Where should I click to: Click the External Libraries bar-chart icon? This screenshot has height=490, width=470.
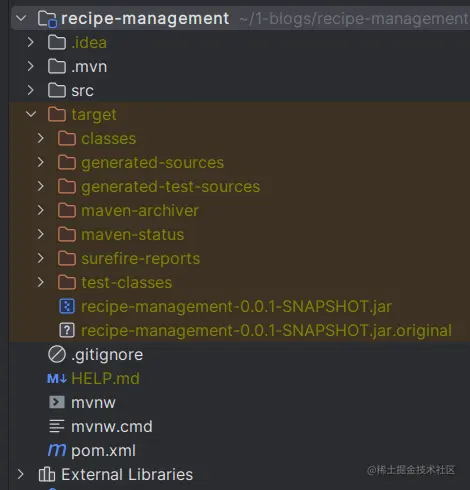click(x=47, y=474)
